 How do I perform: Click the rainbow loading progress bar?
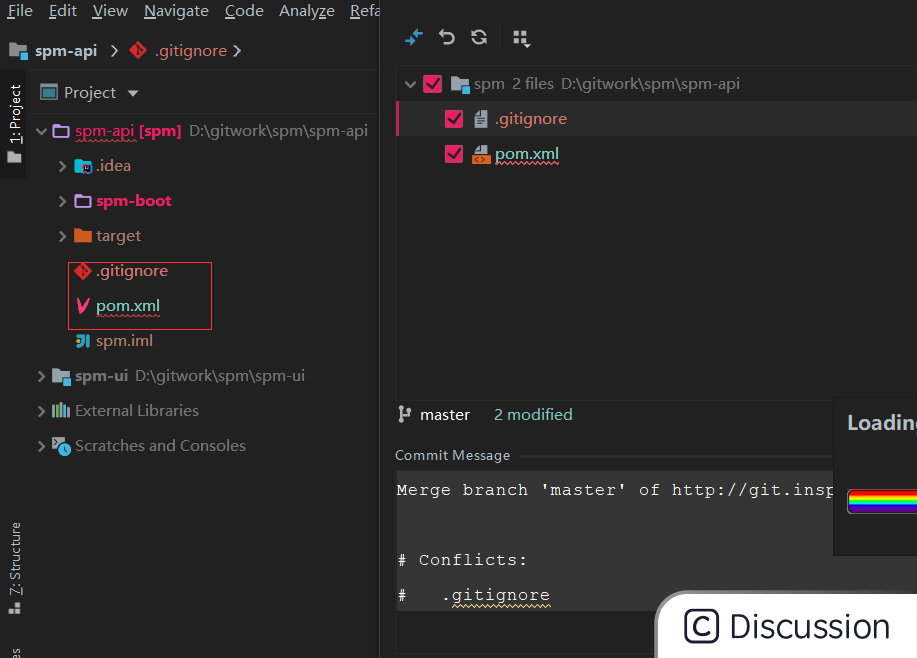882,502
